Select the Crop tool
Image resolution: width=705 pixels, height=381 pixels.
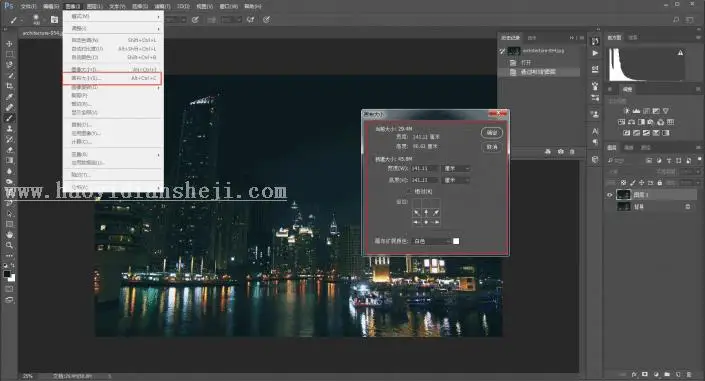pyautogui.click(x=9, y=86)
